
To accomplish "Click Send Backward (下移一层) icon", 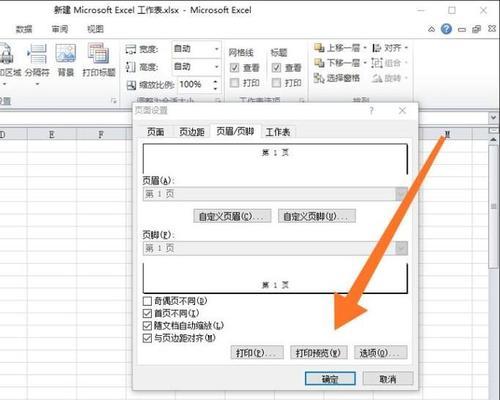I will coord(319,63).
